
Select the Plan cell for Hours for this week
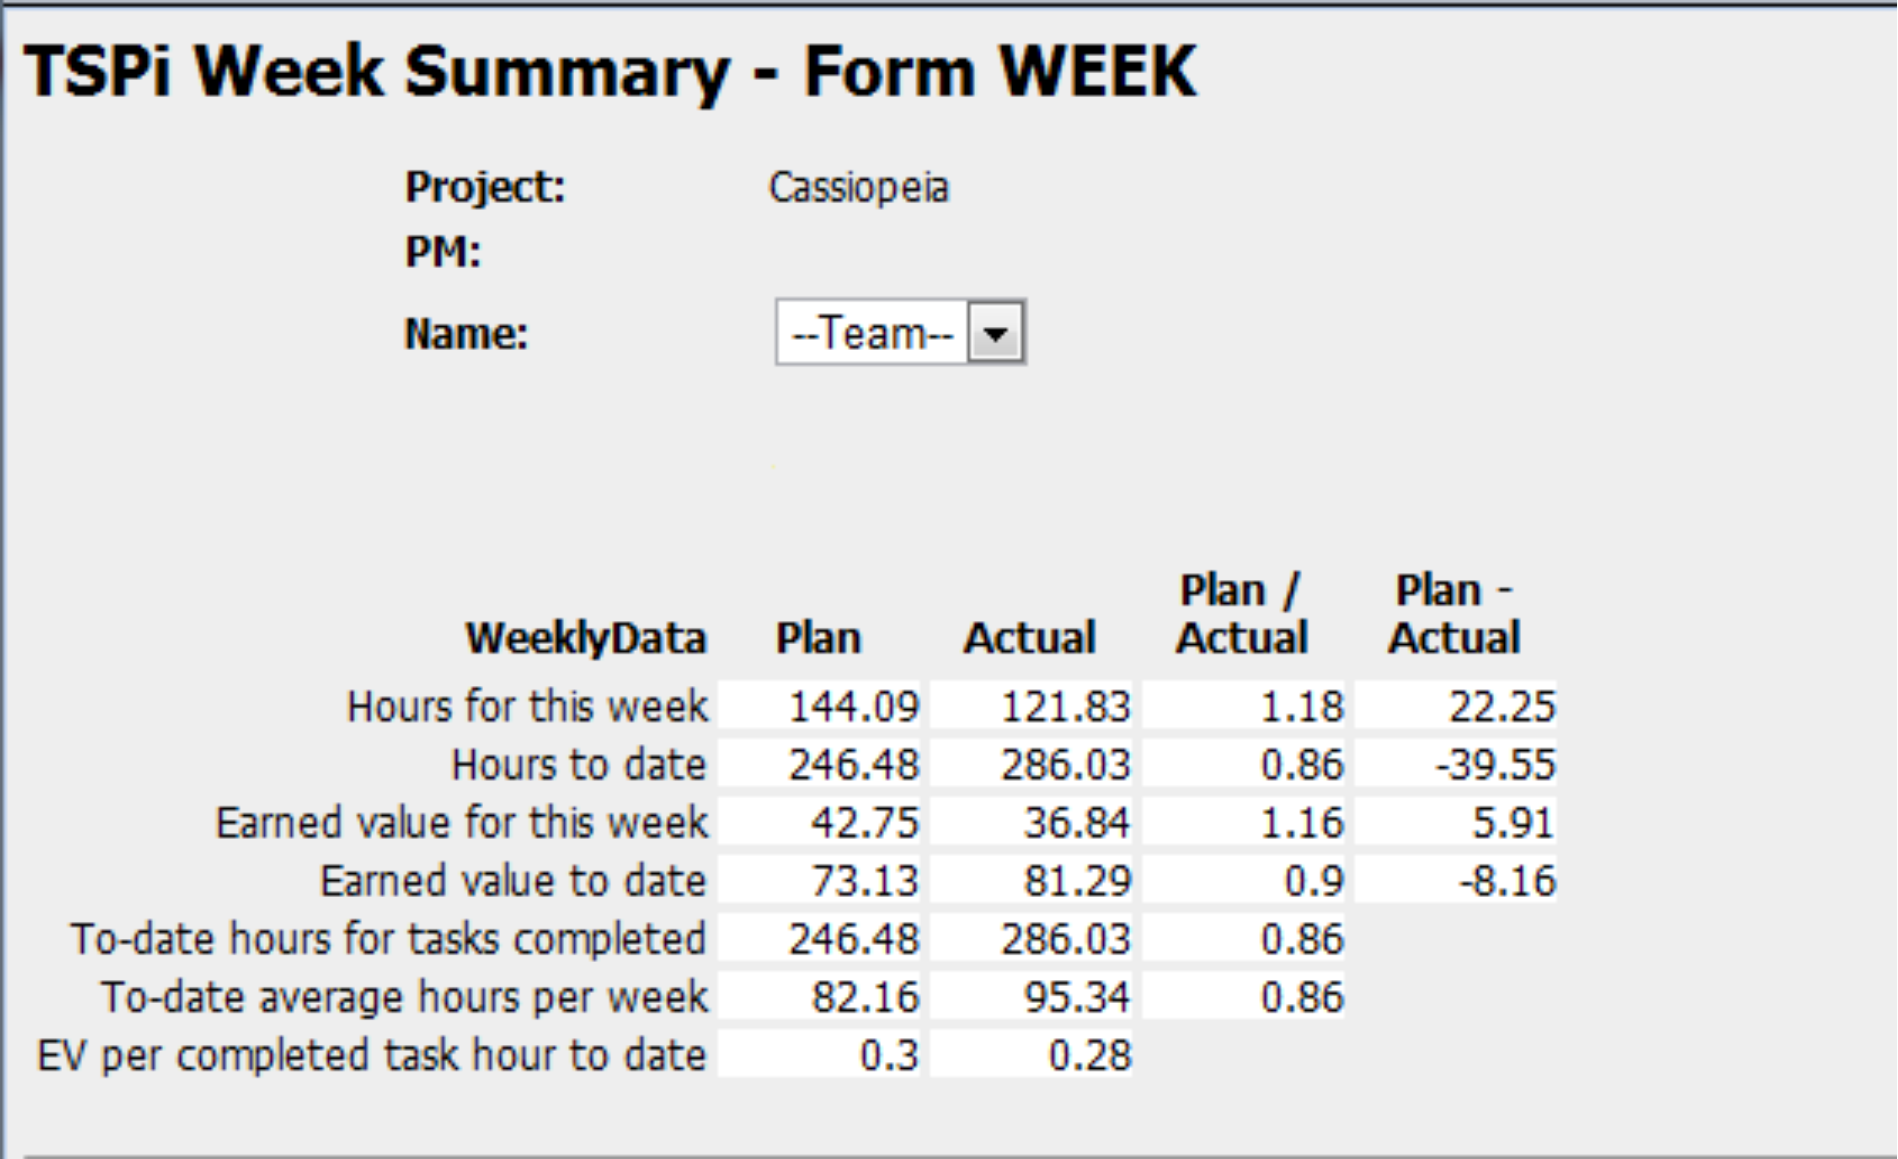(x=823, y=706)
